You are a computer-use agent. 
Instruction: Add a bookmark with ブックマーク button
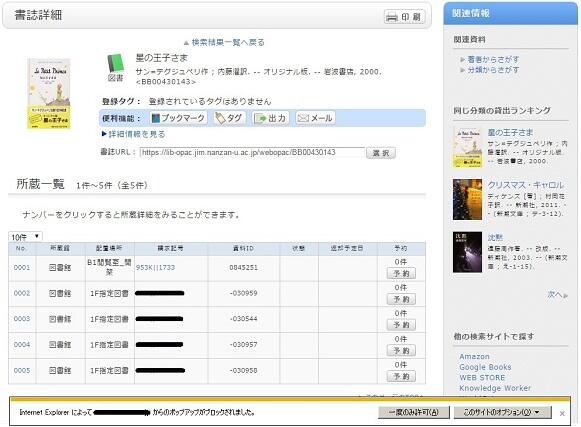coord(178,118)
